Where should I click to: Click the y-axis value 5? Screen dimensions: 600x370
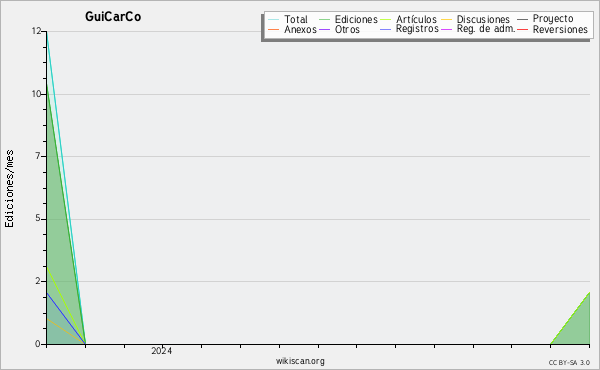click(38, 218)
